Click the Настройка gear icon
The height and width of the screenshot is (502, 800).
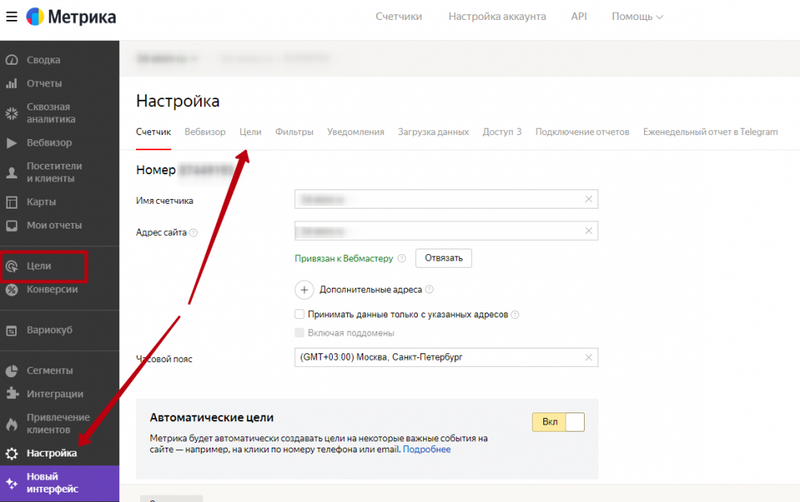[12, 454]
